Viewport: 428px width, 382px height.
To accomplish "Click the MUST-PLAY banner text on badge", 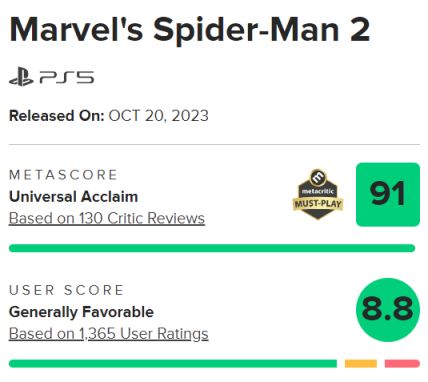I will pos(318,204).
